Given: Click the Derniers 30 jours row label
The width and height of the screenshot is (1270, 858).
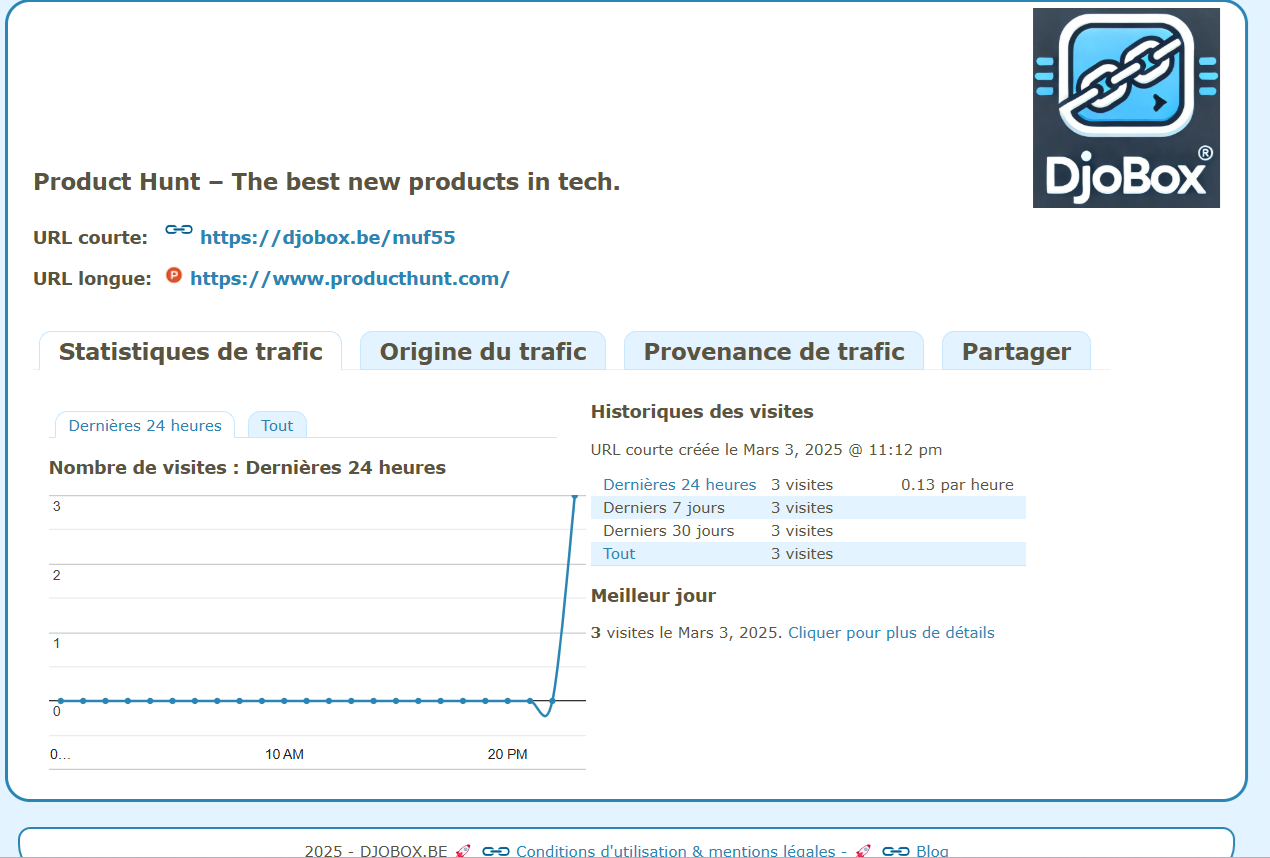Looking at the screenshot, I should tap(669, 531).
